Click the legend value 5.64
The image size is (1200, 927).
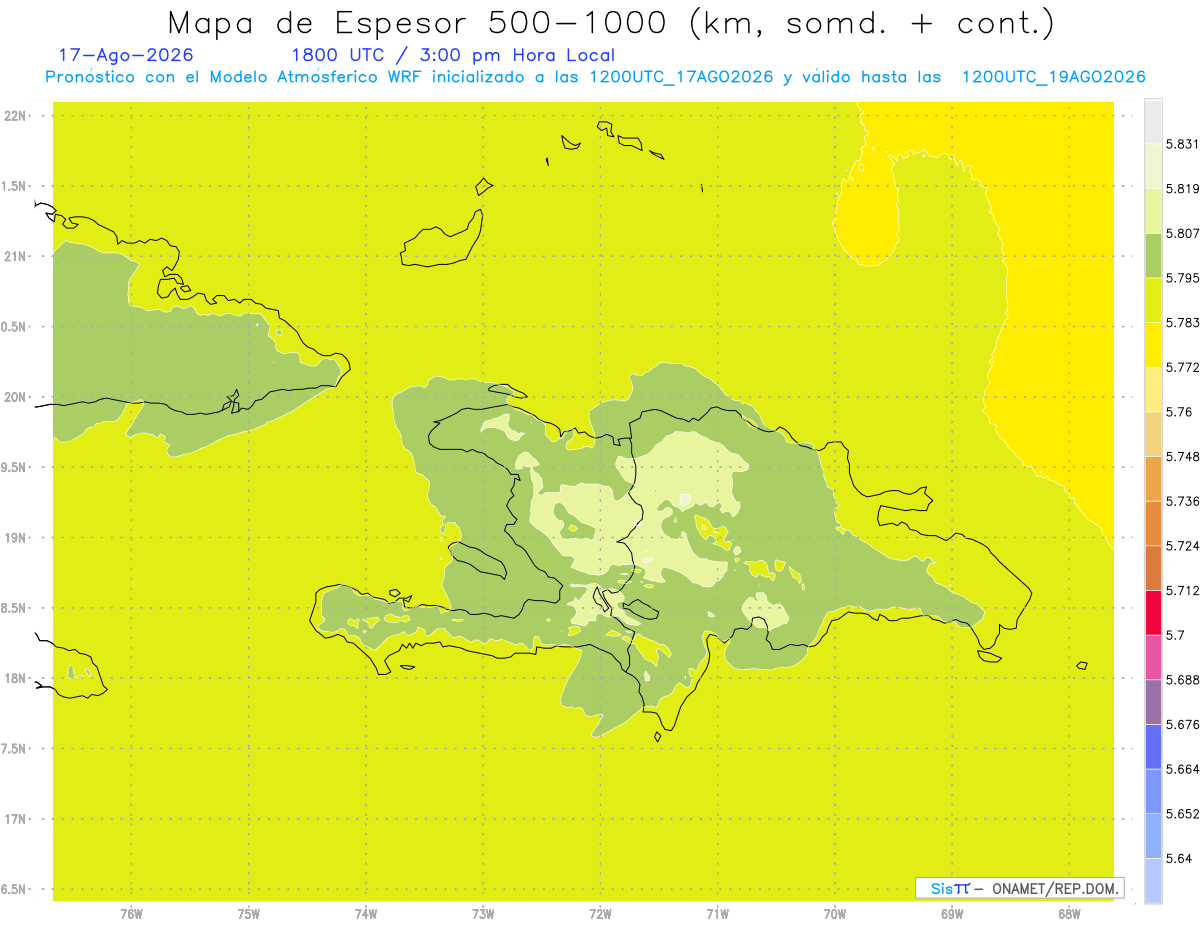(1181, 858)
